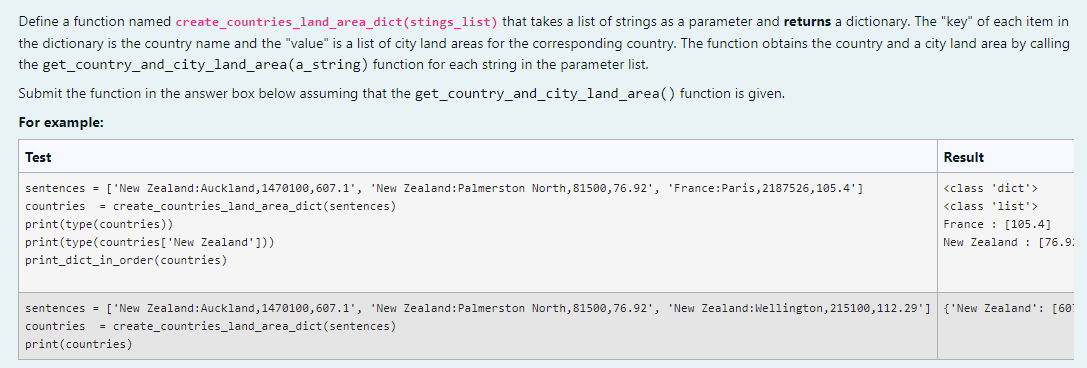Click <class 'dict'> result value
Image resolution: width=1087 pixels, height=368 pixels.
tap(991, 189)
